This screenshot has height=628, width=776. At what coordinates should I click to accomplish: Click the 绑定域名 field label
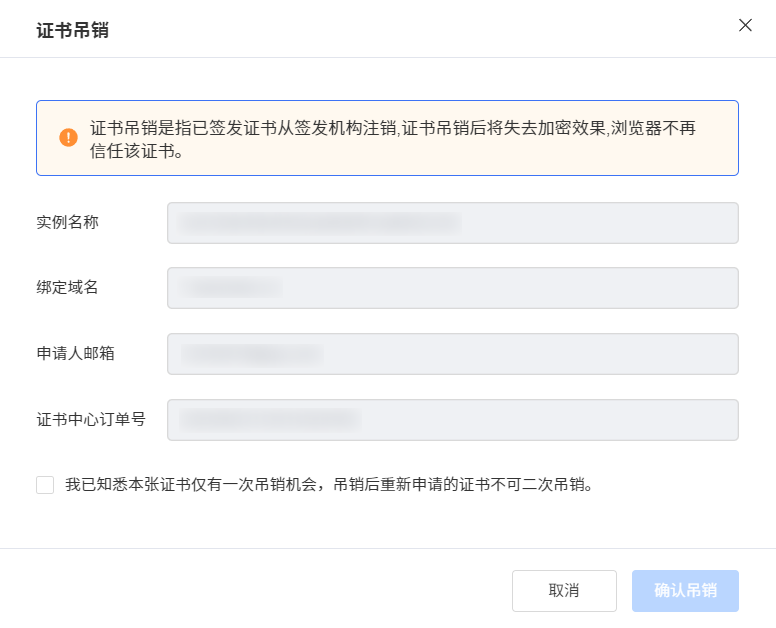pos(67,288)
